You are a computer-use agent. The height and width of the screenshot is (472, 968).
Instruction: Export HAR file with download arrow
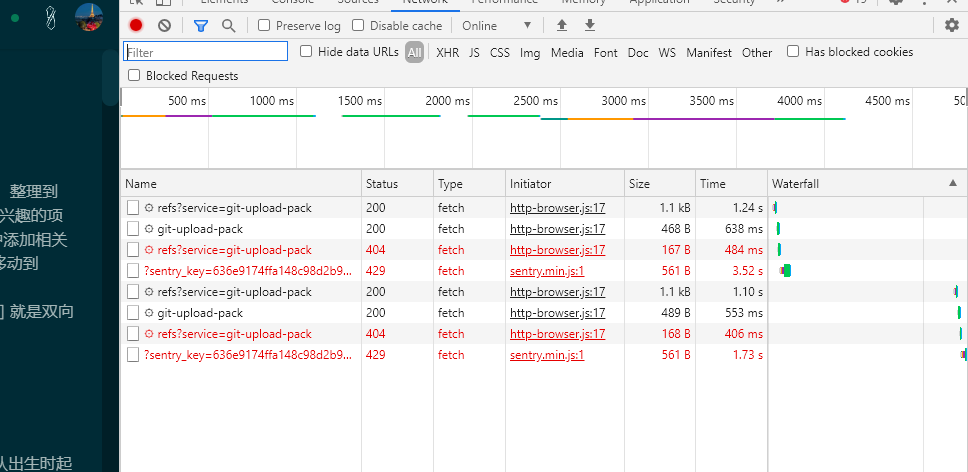pyautogui.click(x=590, y=25)
